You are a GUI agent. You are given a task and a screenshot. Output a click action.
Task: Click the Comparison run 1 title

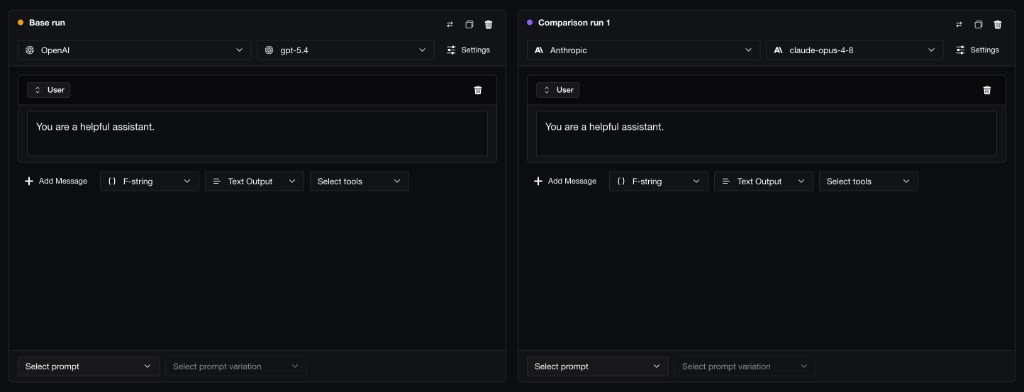[574, 23]
